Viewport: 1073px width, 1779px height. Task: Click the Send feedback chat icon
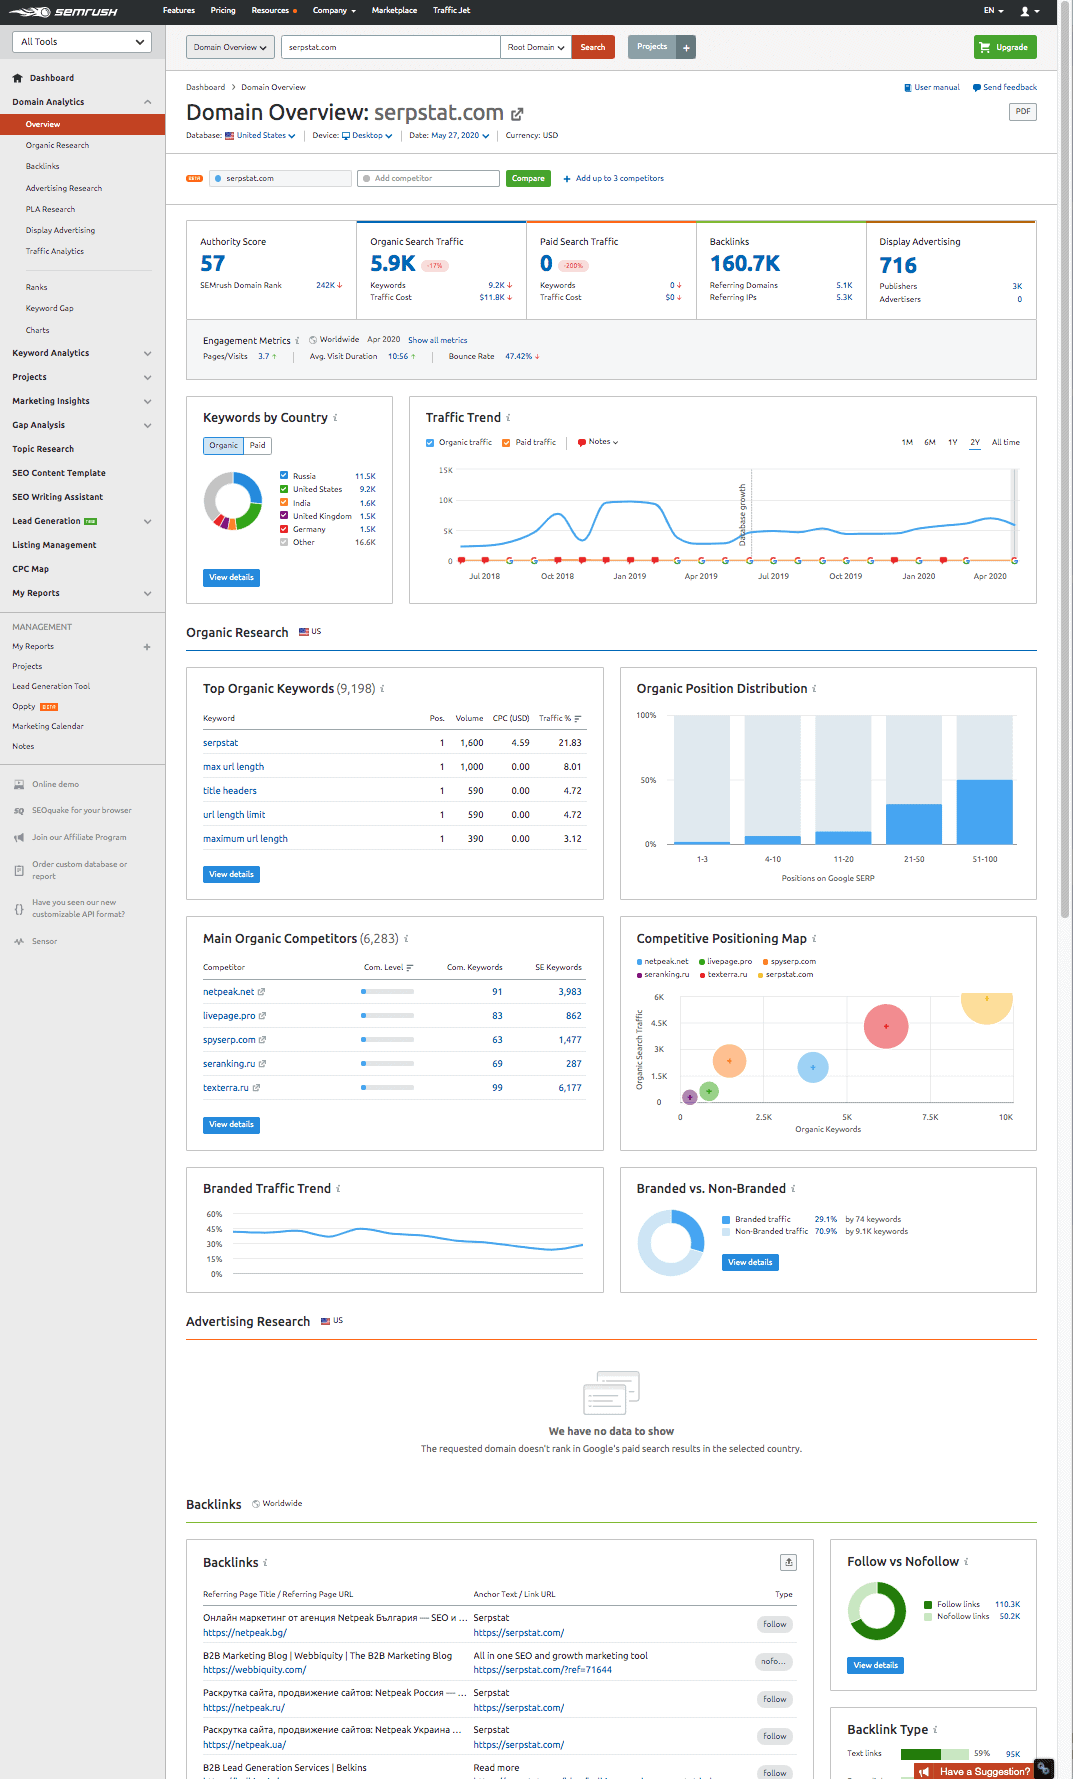pos(977,88)
